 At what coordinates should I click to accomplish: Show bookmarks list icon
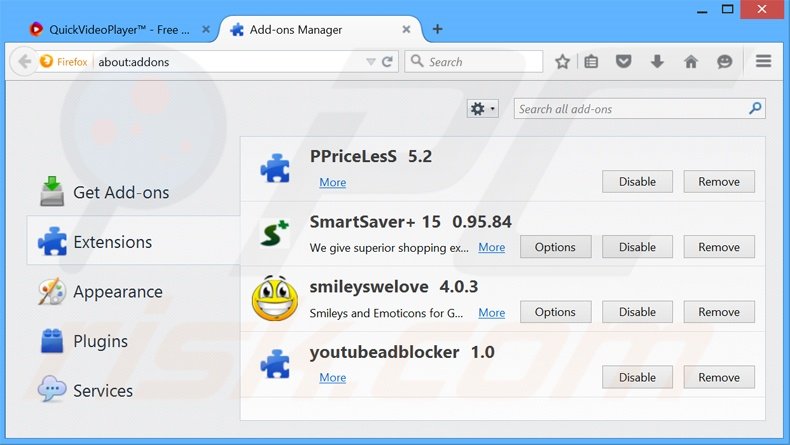tap(591, 61)
